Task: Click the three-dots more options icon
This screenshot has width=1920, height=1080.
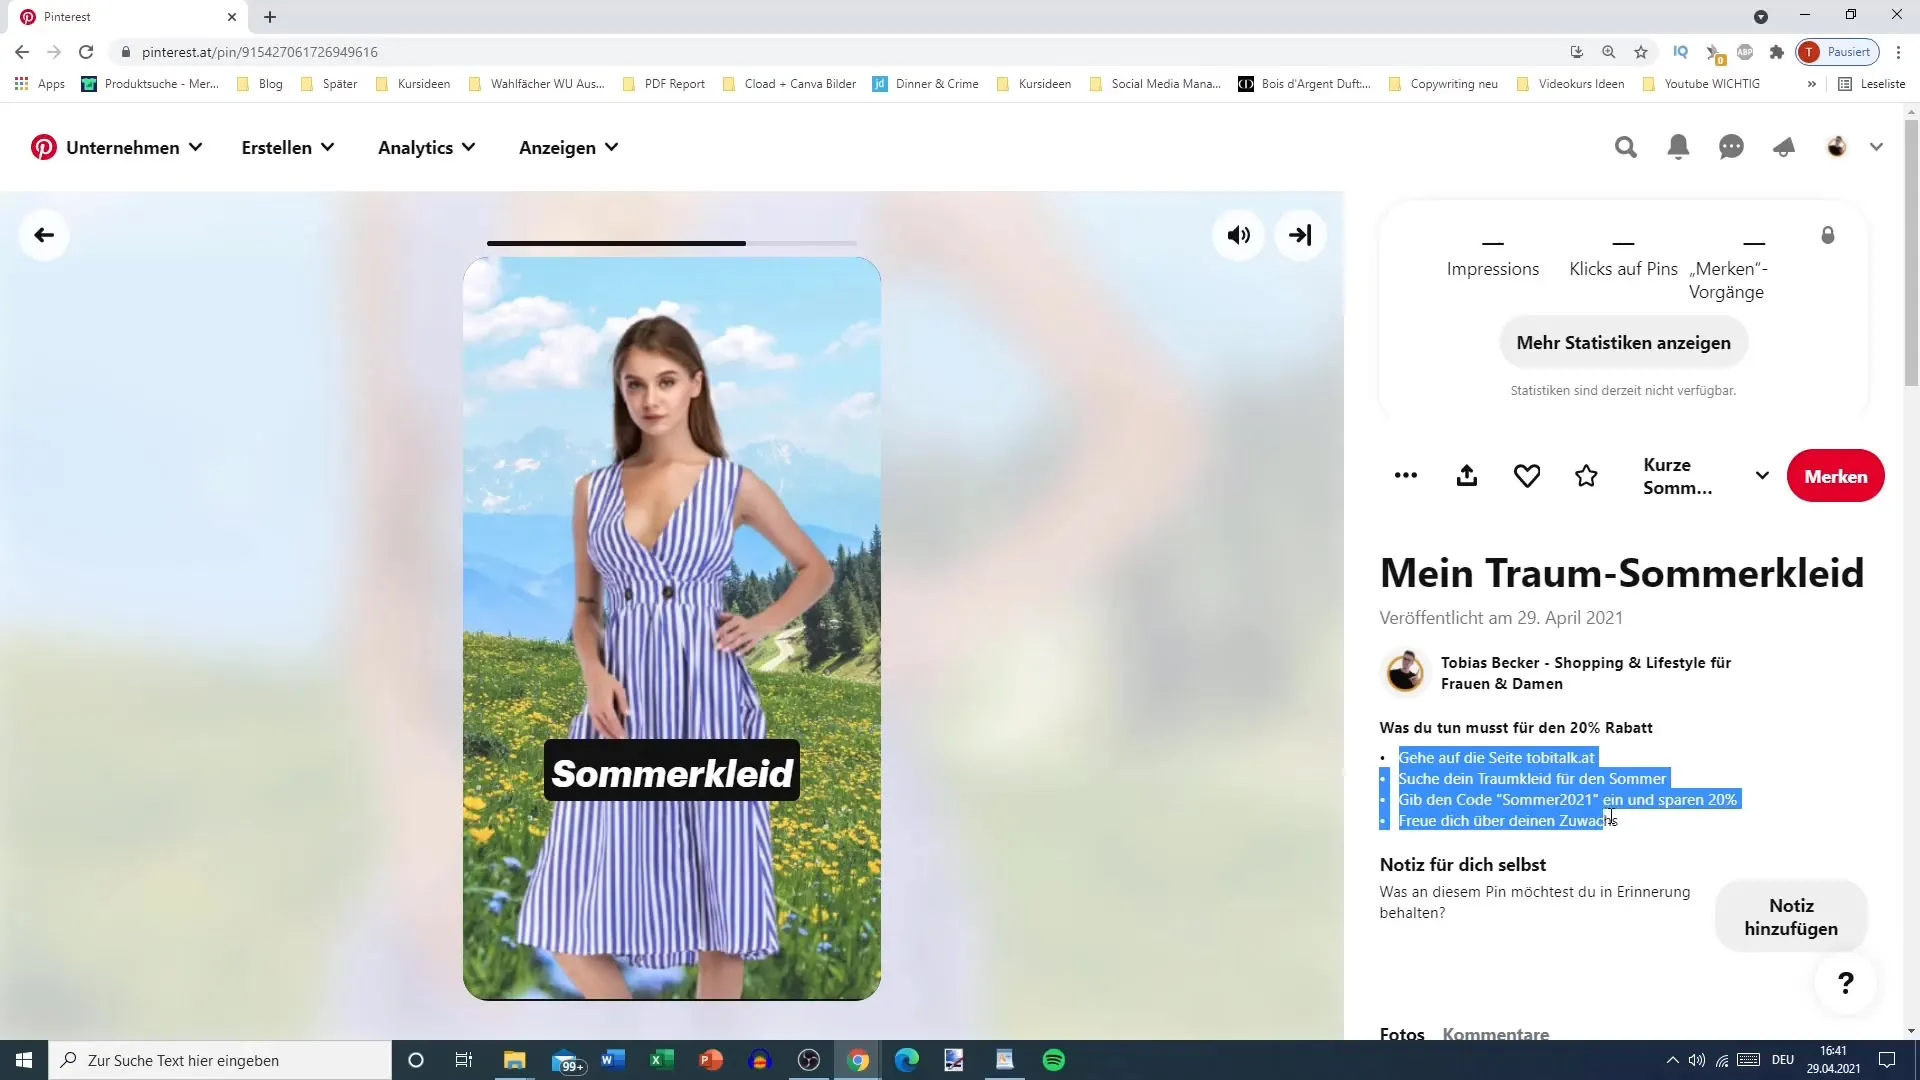Action: [1406, 476]
